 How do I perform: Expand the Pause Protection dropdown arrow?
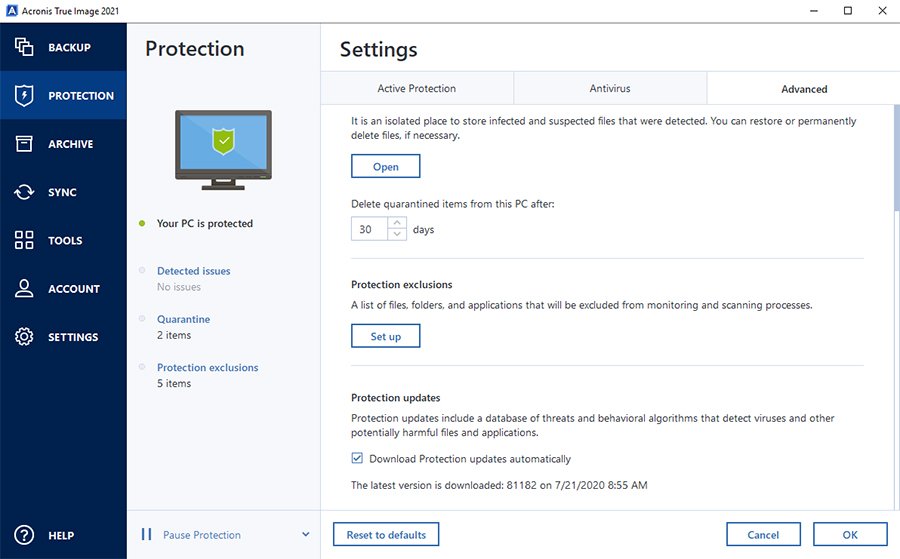[306, 535]
